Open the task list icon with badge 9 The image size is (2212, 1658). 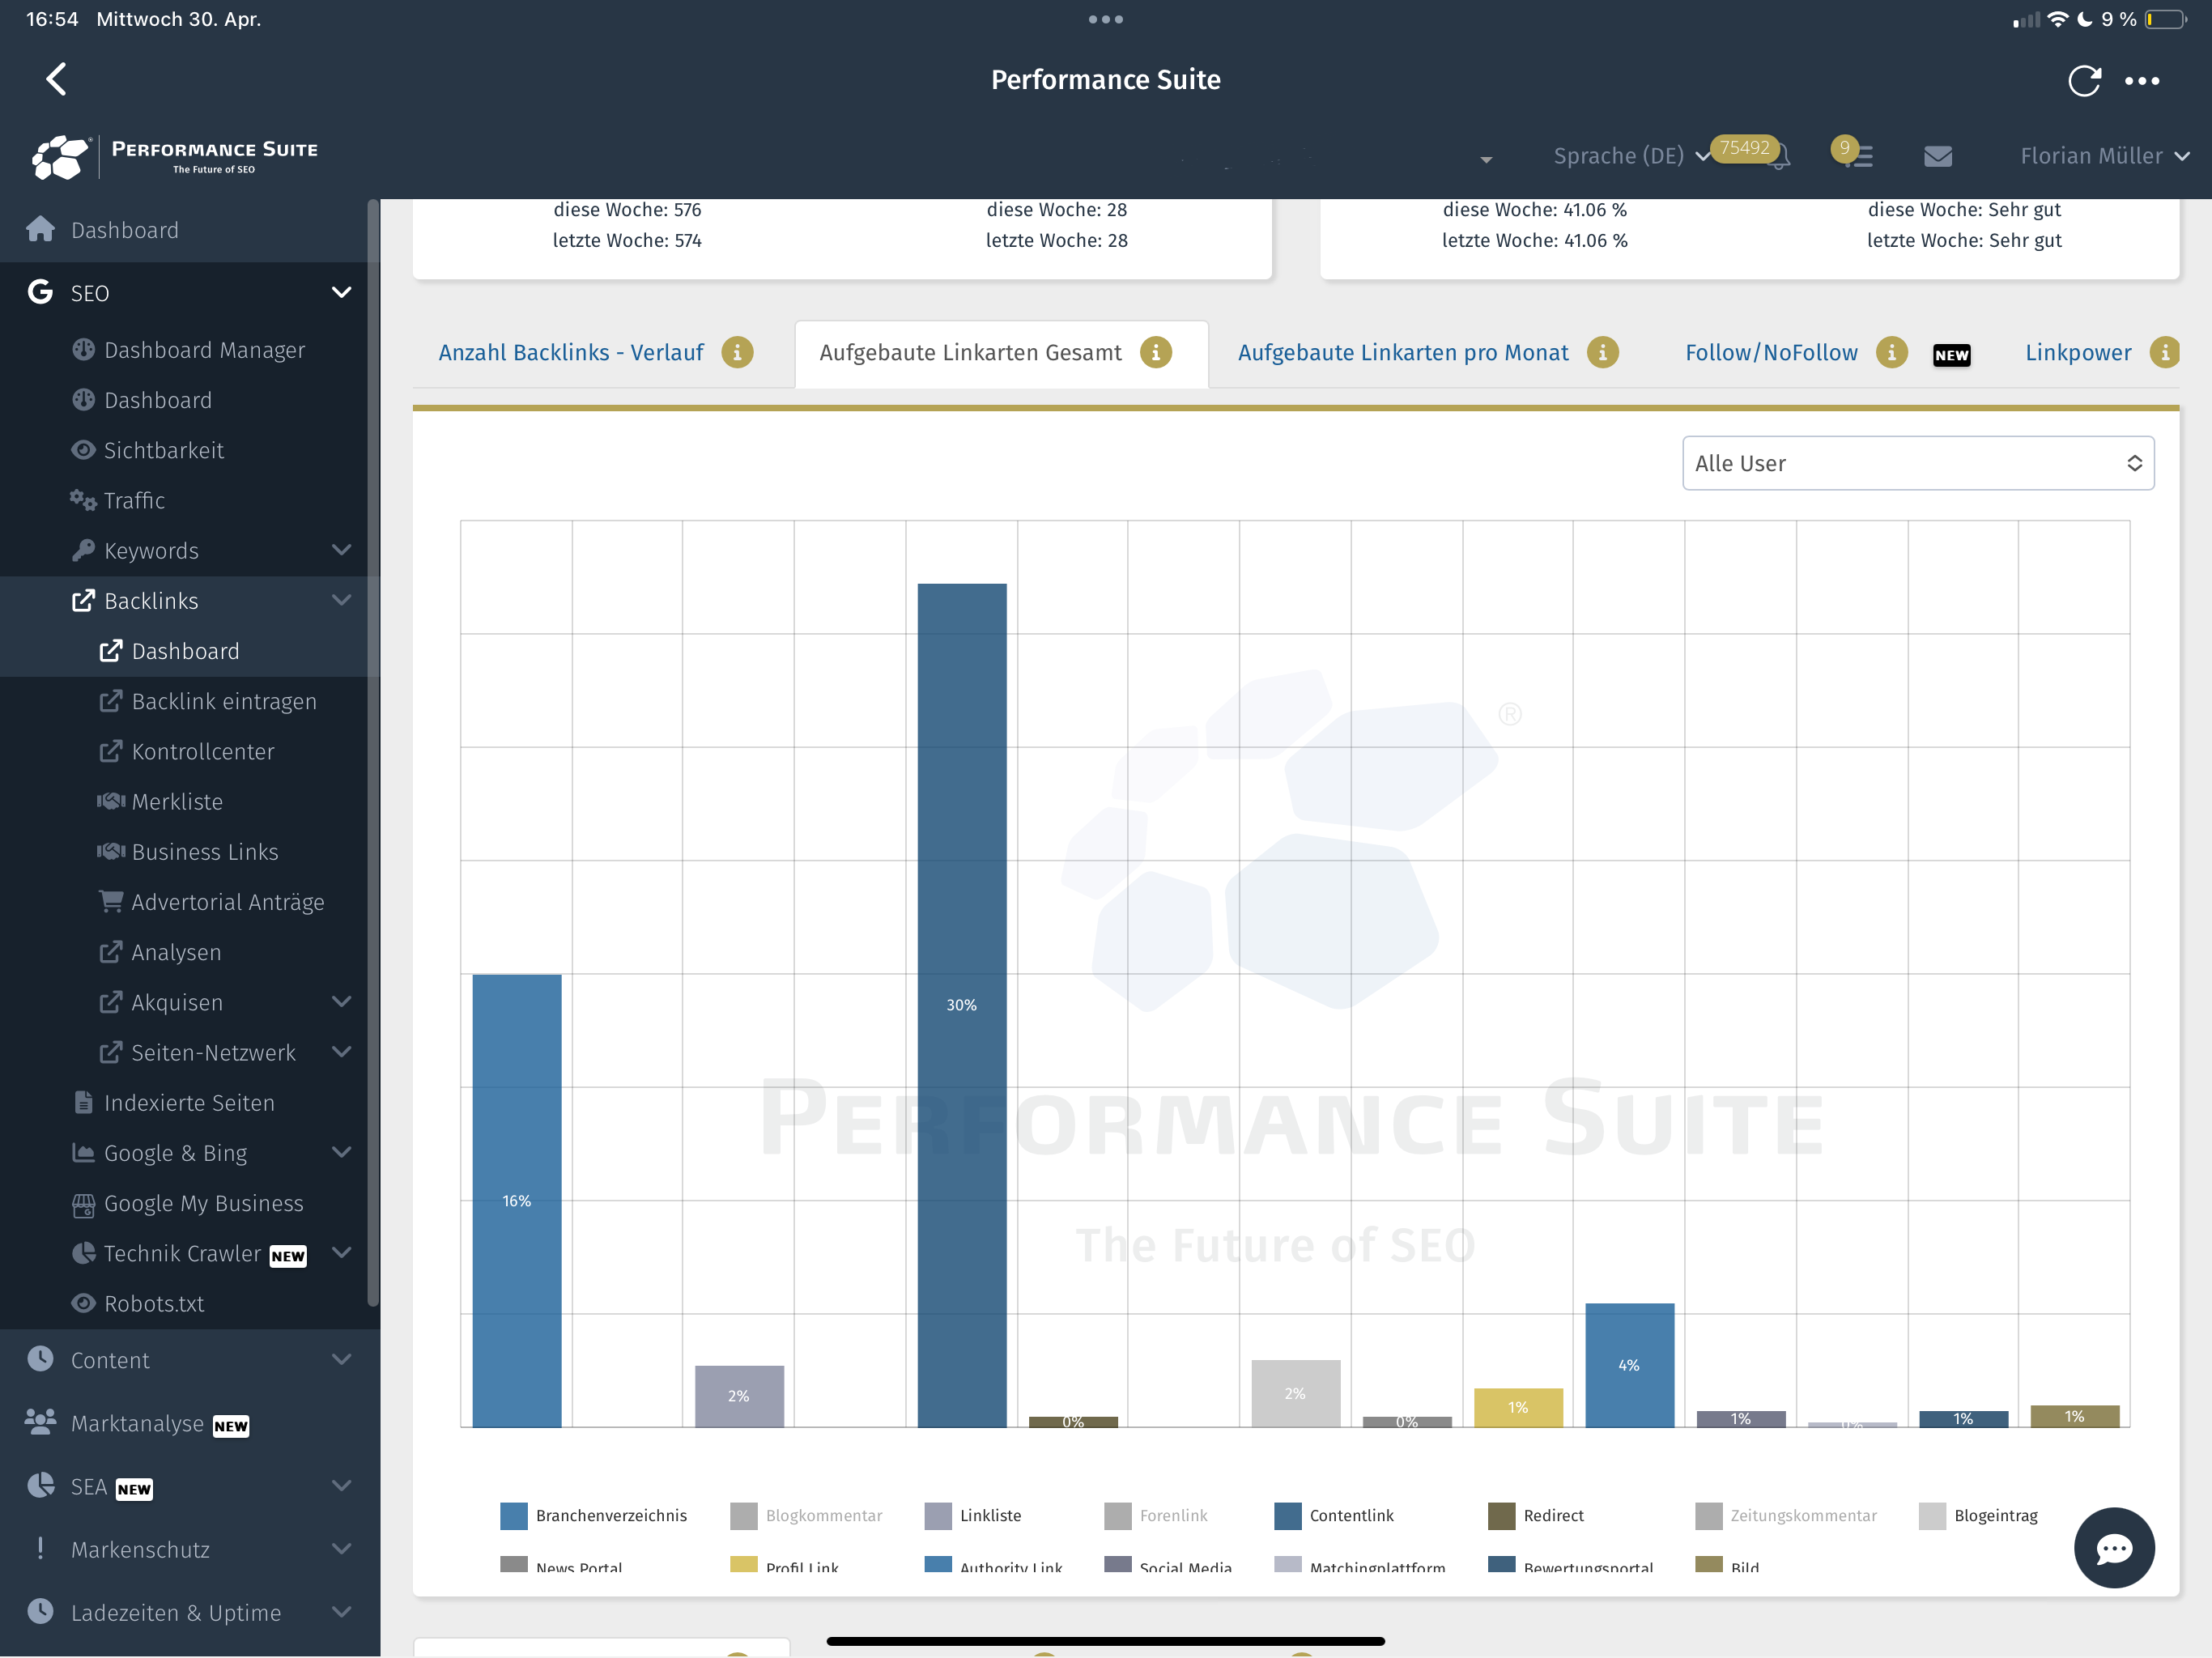pos(1859,156)
